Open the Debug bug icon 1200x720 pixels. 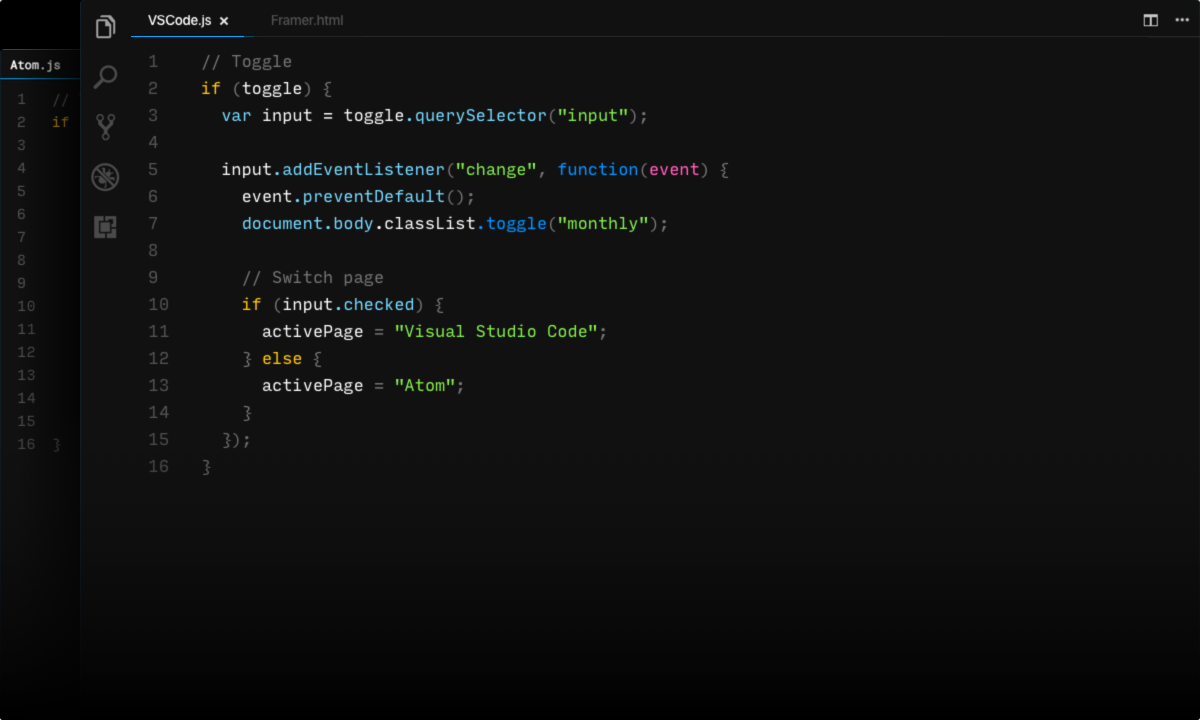tap(105, 177)
